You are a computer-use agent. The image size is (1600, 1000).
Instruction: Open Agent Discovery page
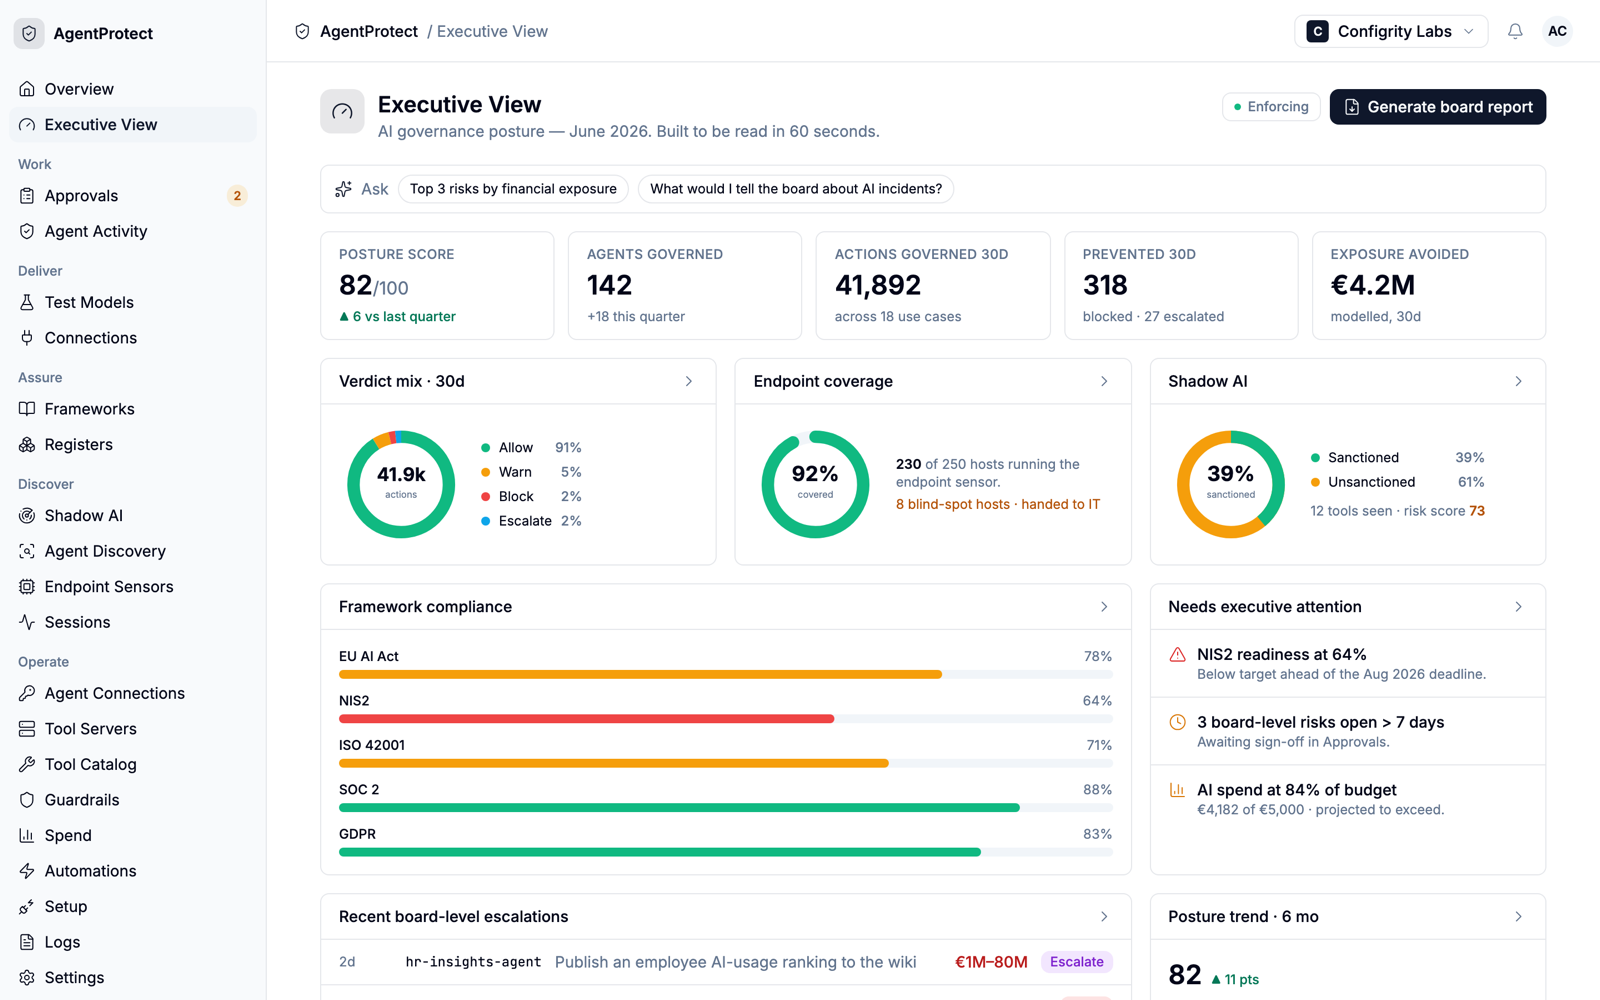click(133, 551)
